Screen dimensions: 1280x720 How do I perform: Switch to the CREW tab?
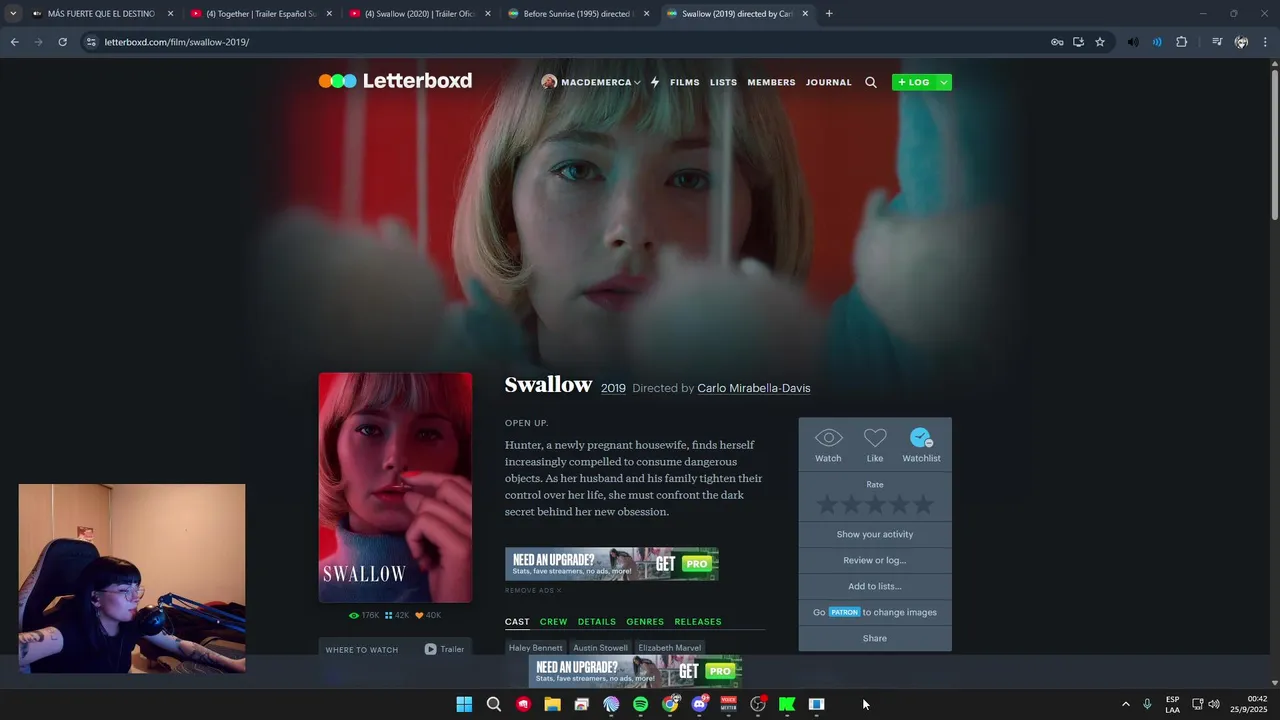click(x=553, y=622)
